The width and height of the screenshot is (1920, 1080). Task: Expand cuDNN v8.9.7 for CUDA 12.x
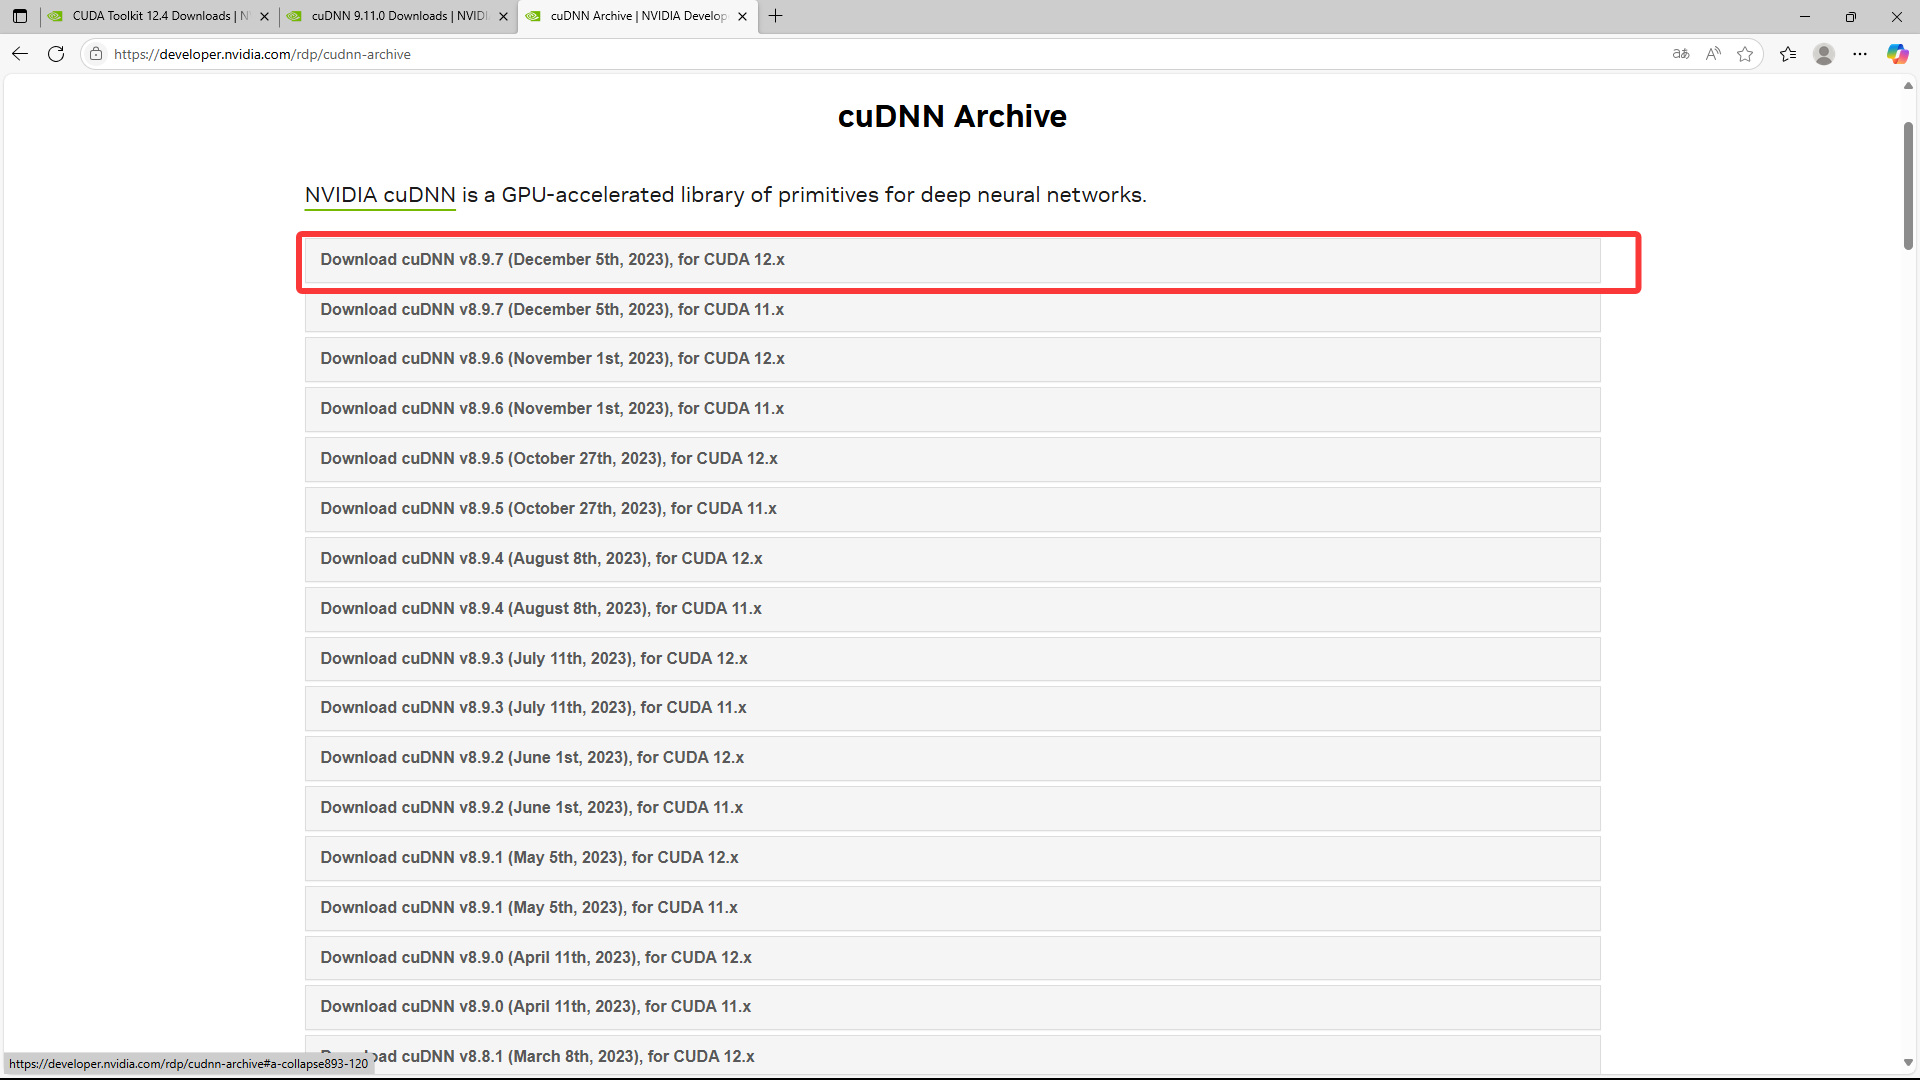click(x=952, y=260)
